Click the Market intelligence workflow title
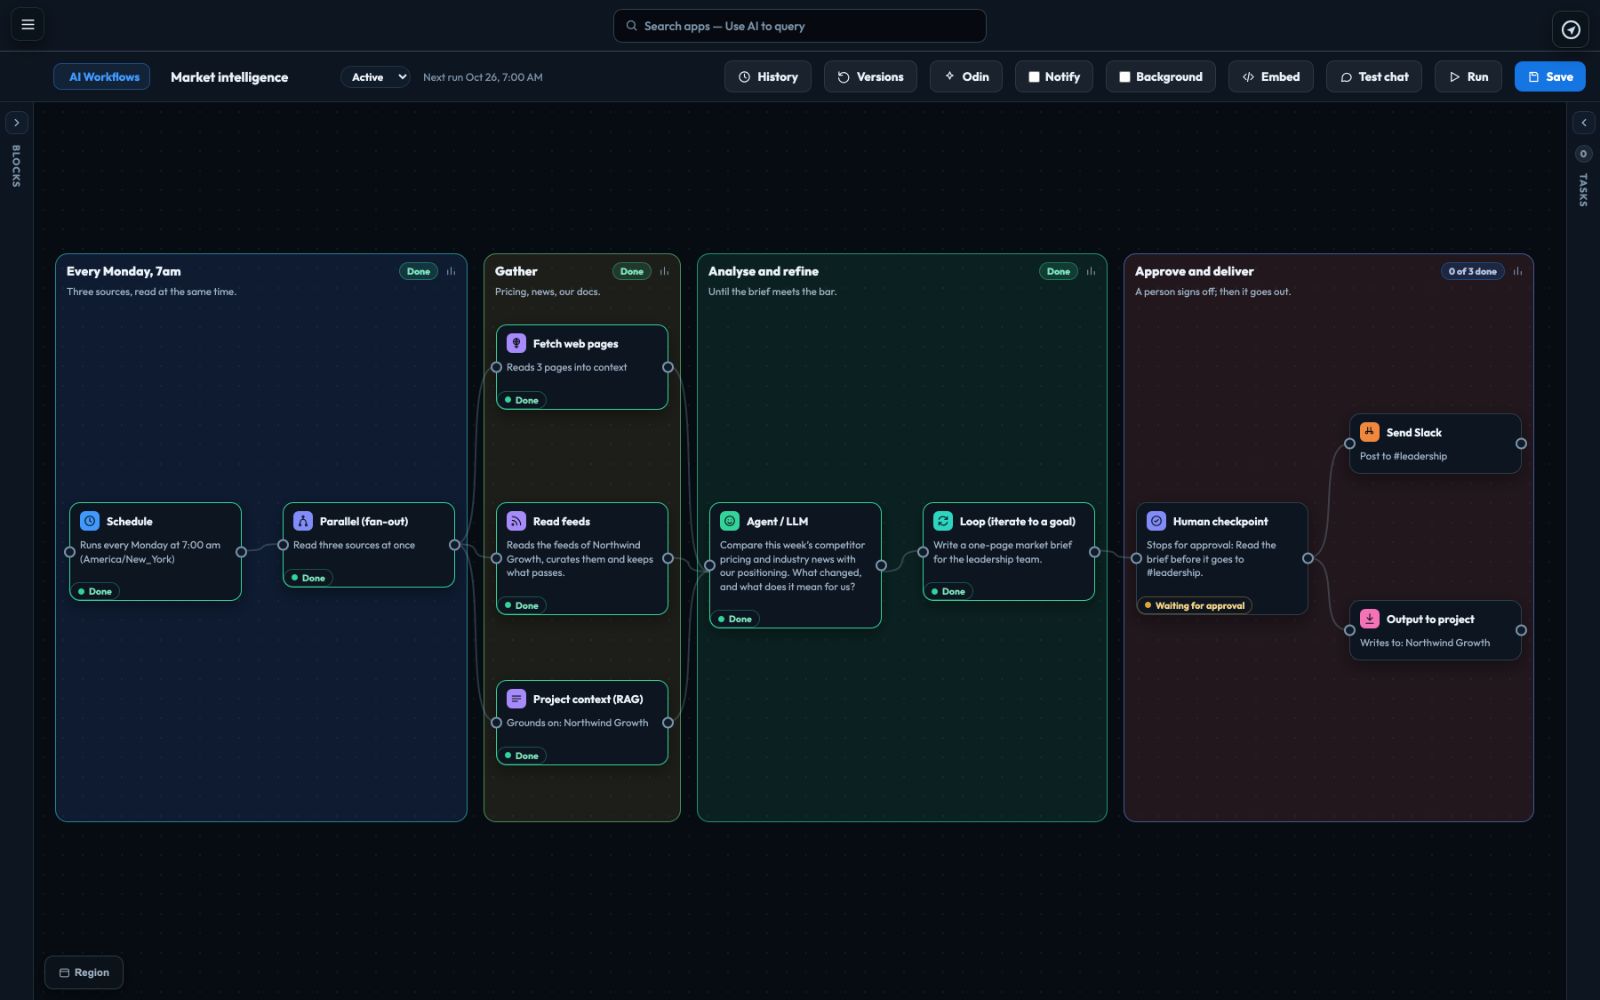Screen dimensions: 1600x1000 (229, 77)
